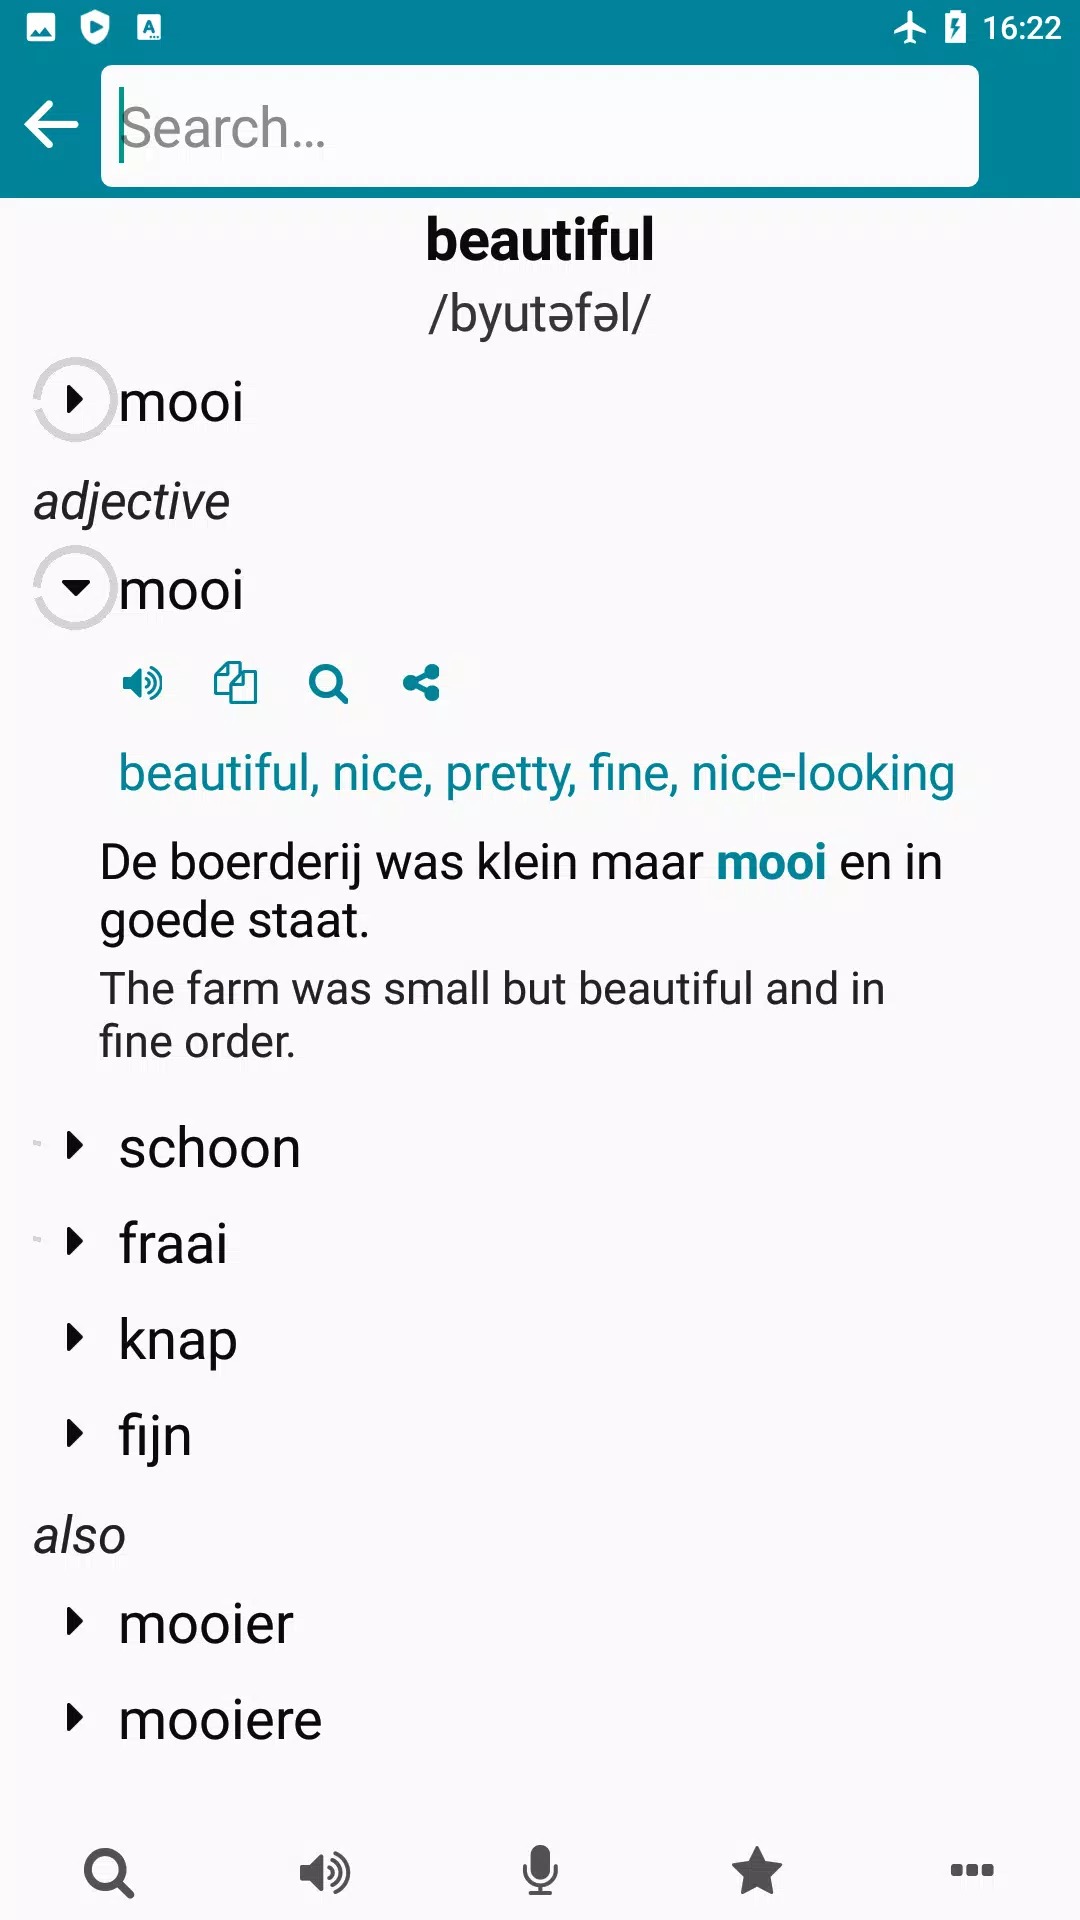Tap the back arrow beside search
The width and height of the screenshot is (1080, 1920).
coord(51,125)
